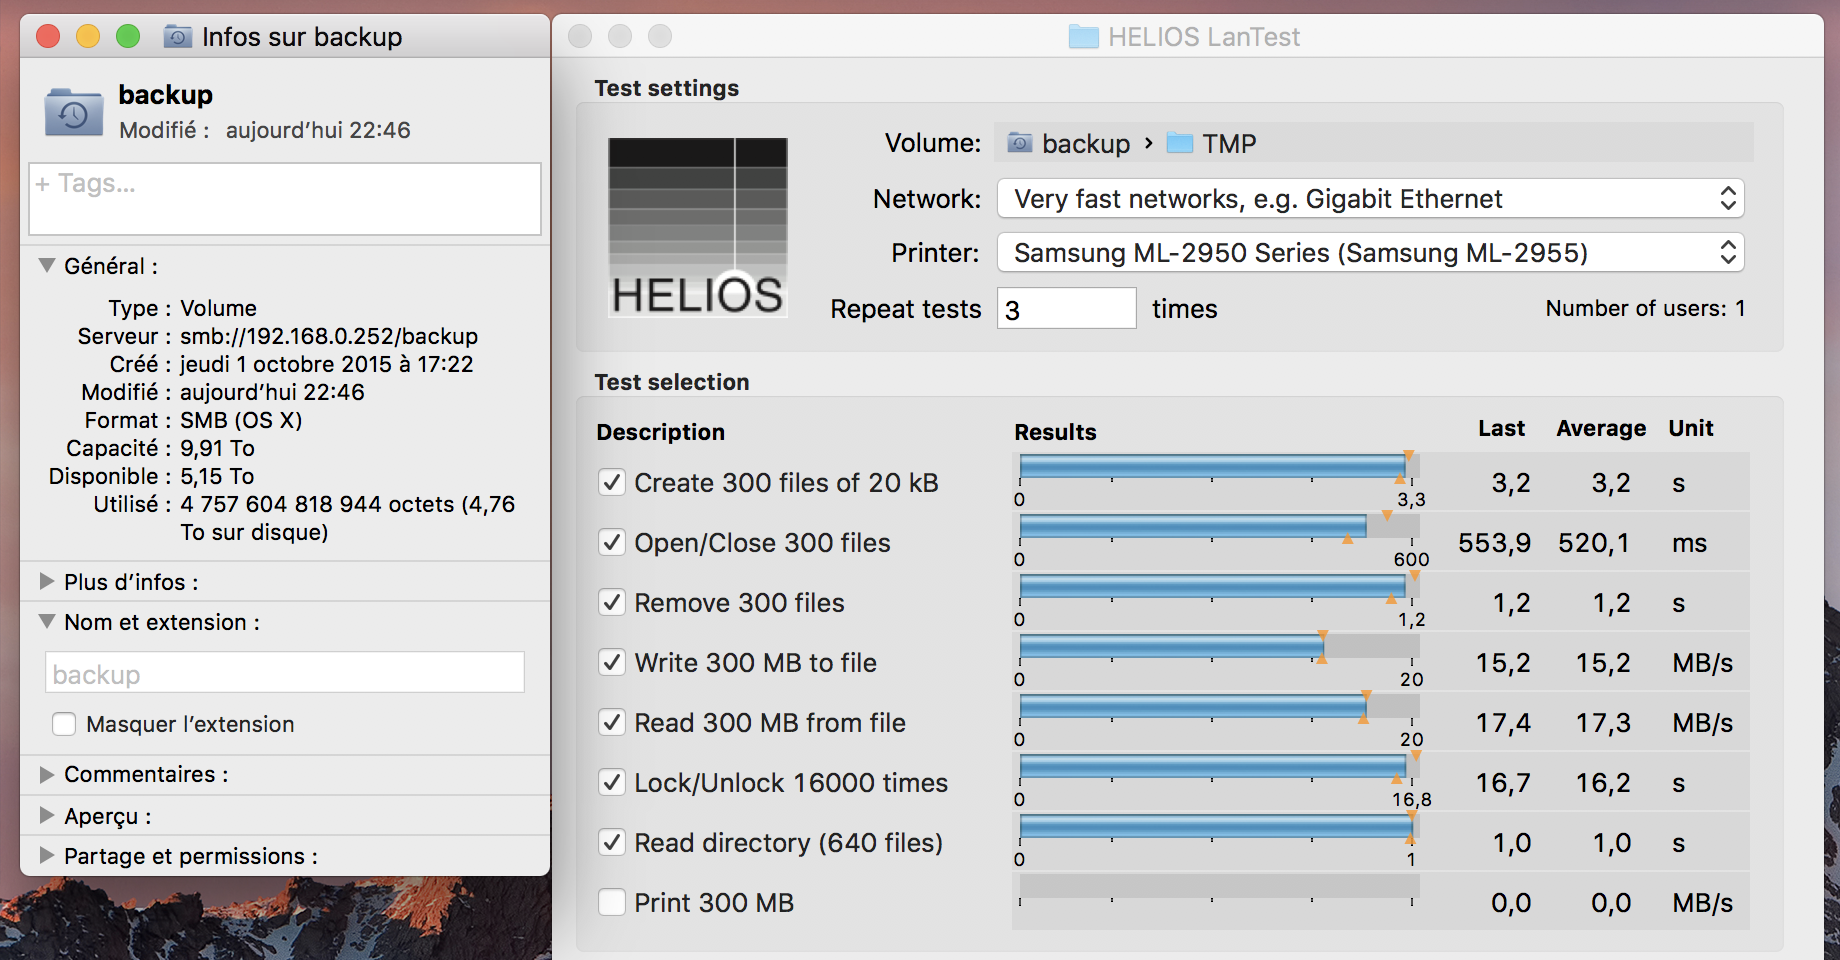
Task: Click the folder icon in the HELIOS LanTest title bar
Action: pyautogui.click(x=1083, y=37)
